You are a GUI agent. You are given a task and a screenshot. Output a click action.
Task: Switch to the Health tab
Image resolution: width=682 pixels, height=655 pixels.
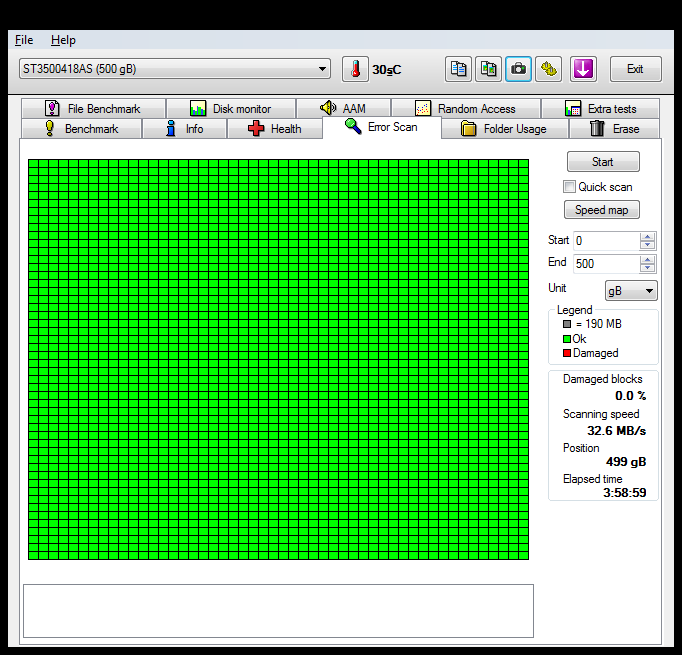[274, 129]
